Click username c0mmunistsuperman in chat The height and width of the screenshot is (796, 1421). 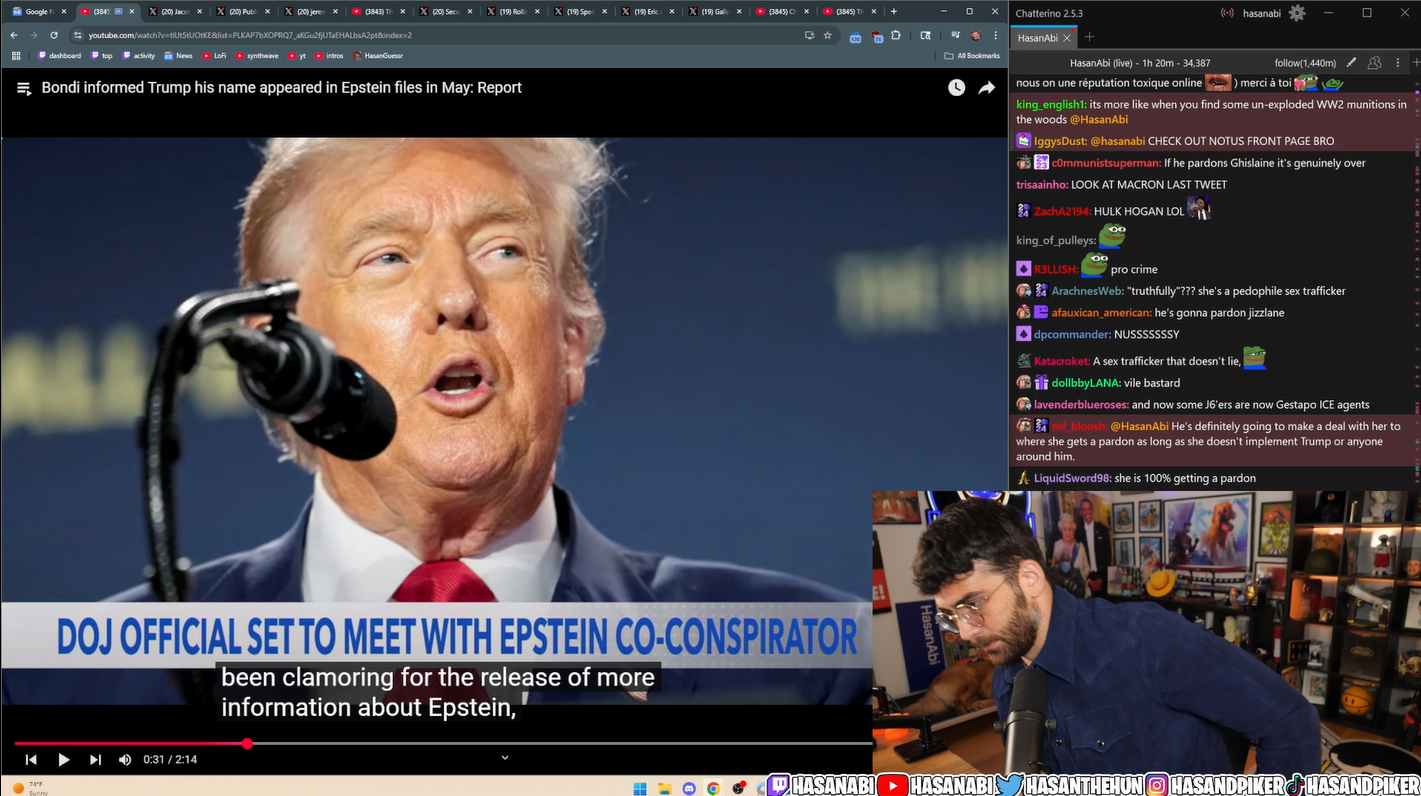coord(1106,163)
